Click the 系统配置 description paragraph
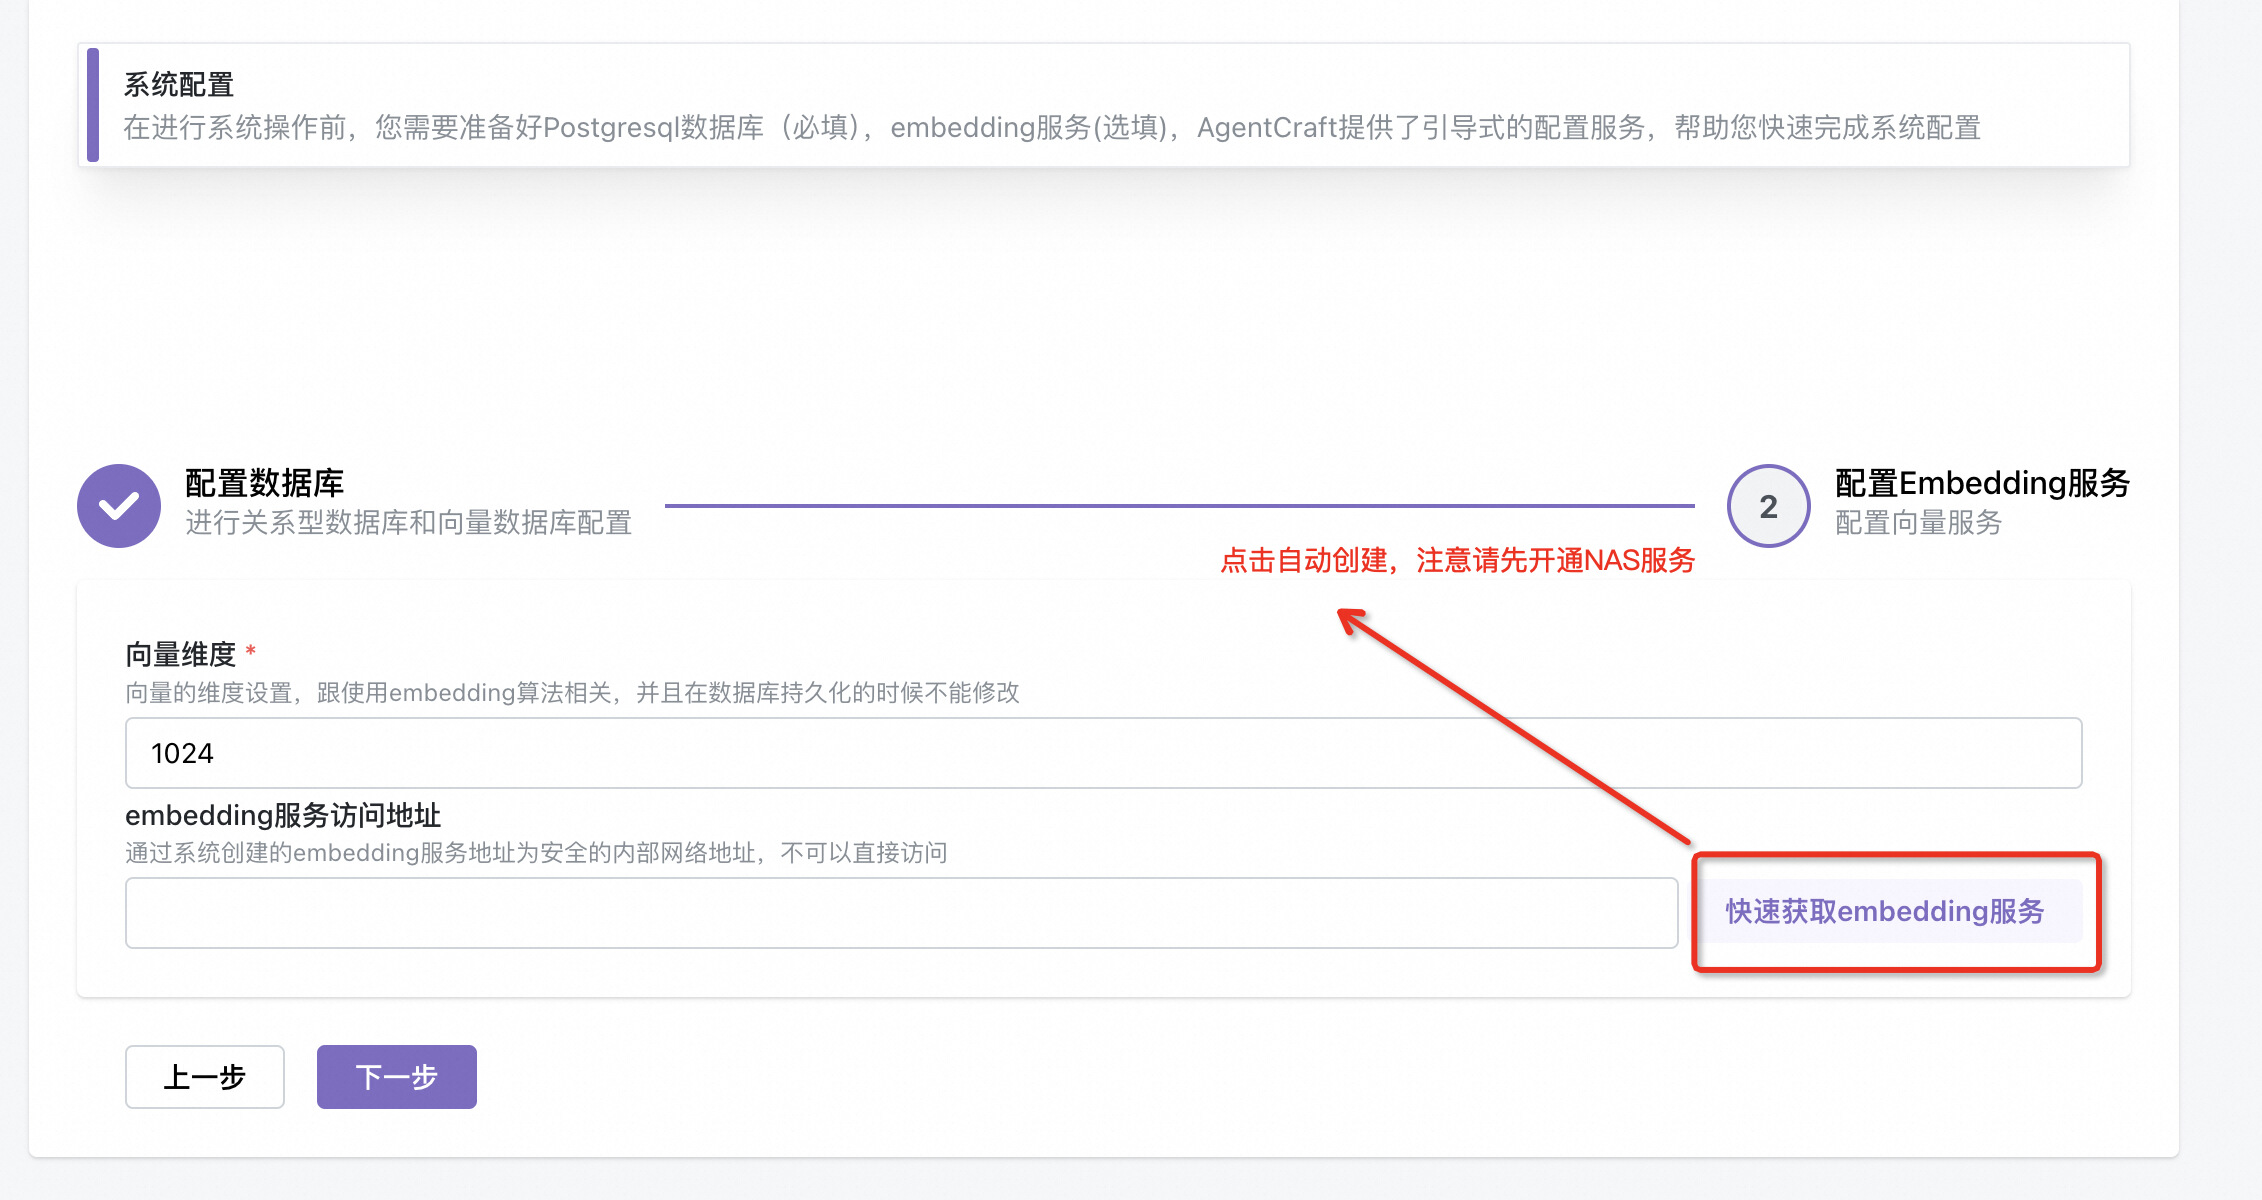Screen dimensions: 2262x1200 click(x=1050, y=128)
